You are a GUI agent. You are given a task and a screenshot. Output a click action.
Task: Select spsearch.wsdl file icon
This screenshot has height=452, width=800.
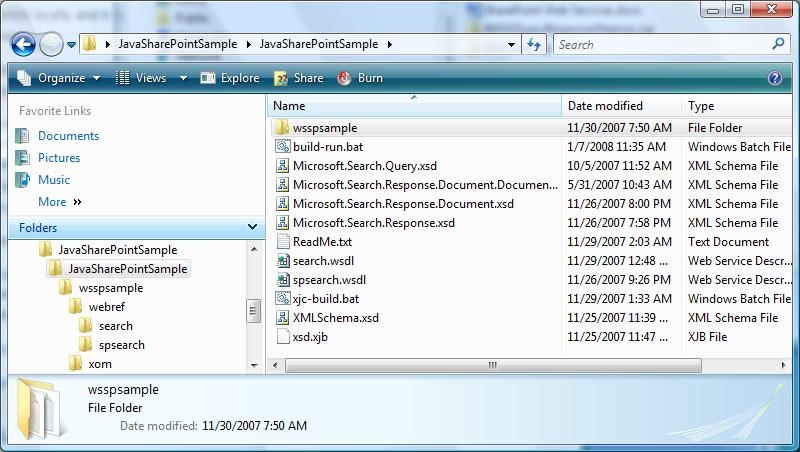282,280
